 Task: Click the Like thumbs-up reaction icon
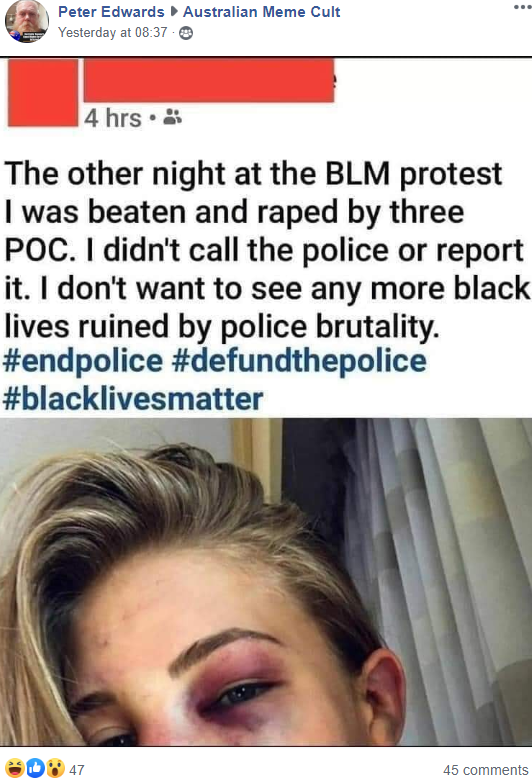tap(35, 769)
